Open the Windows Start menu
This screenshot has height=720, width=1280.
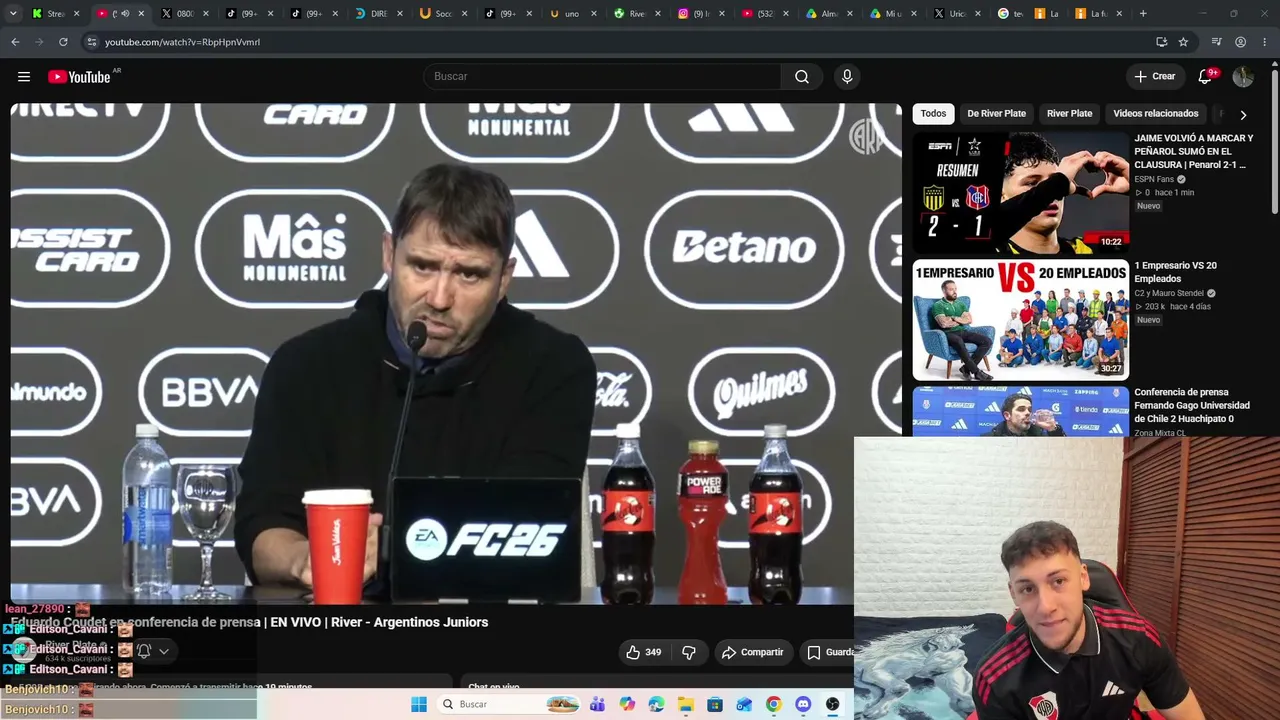pos(419,704)
